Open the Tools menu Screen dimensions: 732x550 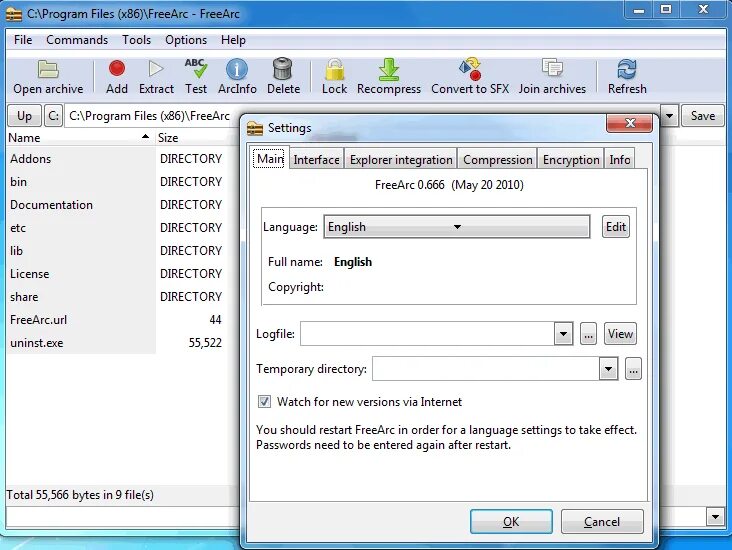136,40
